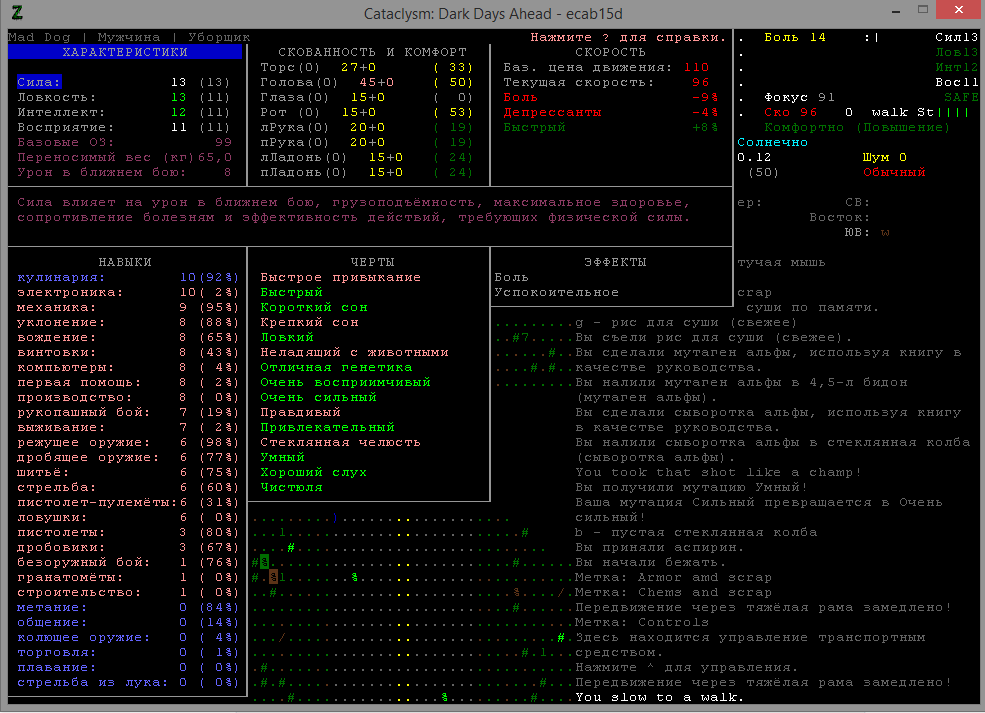Image resolution: width=985 pixels, height=713 pixels.
Task: Minimize the Cataclysm window
Action: point(896,12)
